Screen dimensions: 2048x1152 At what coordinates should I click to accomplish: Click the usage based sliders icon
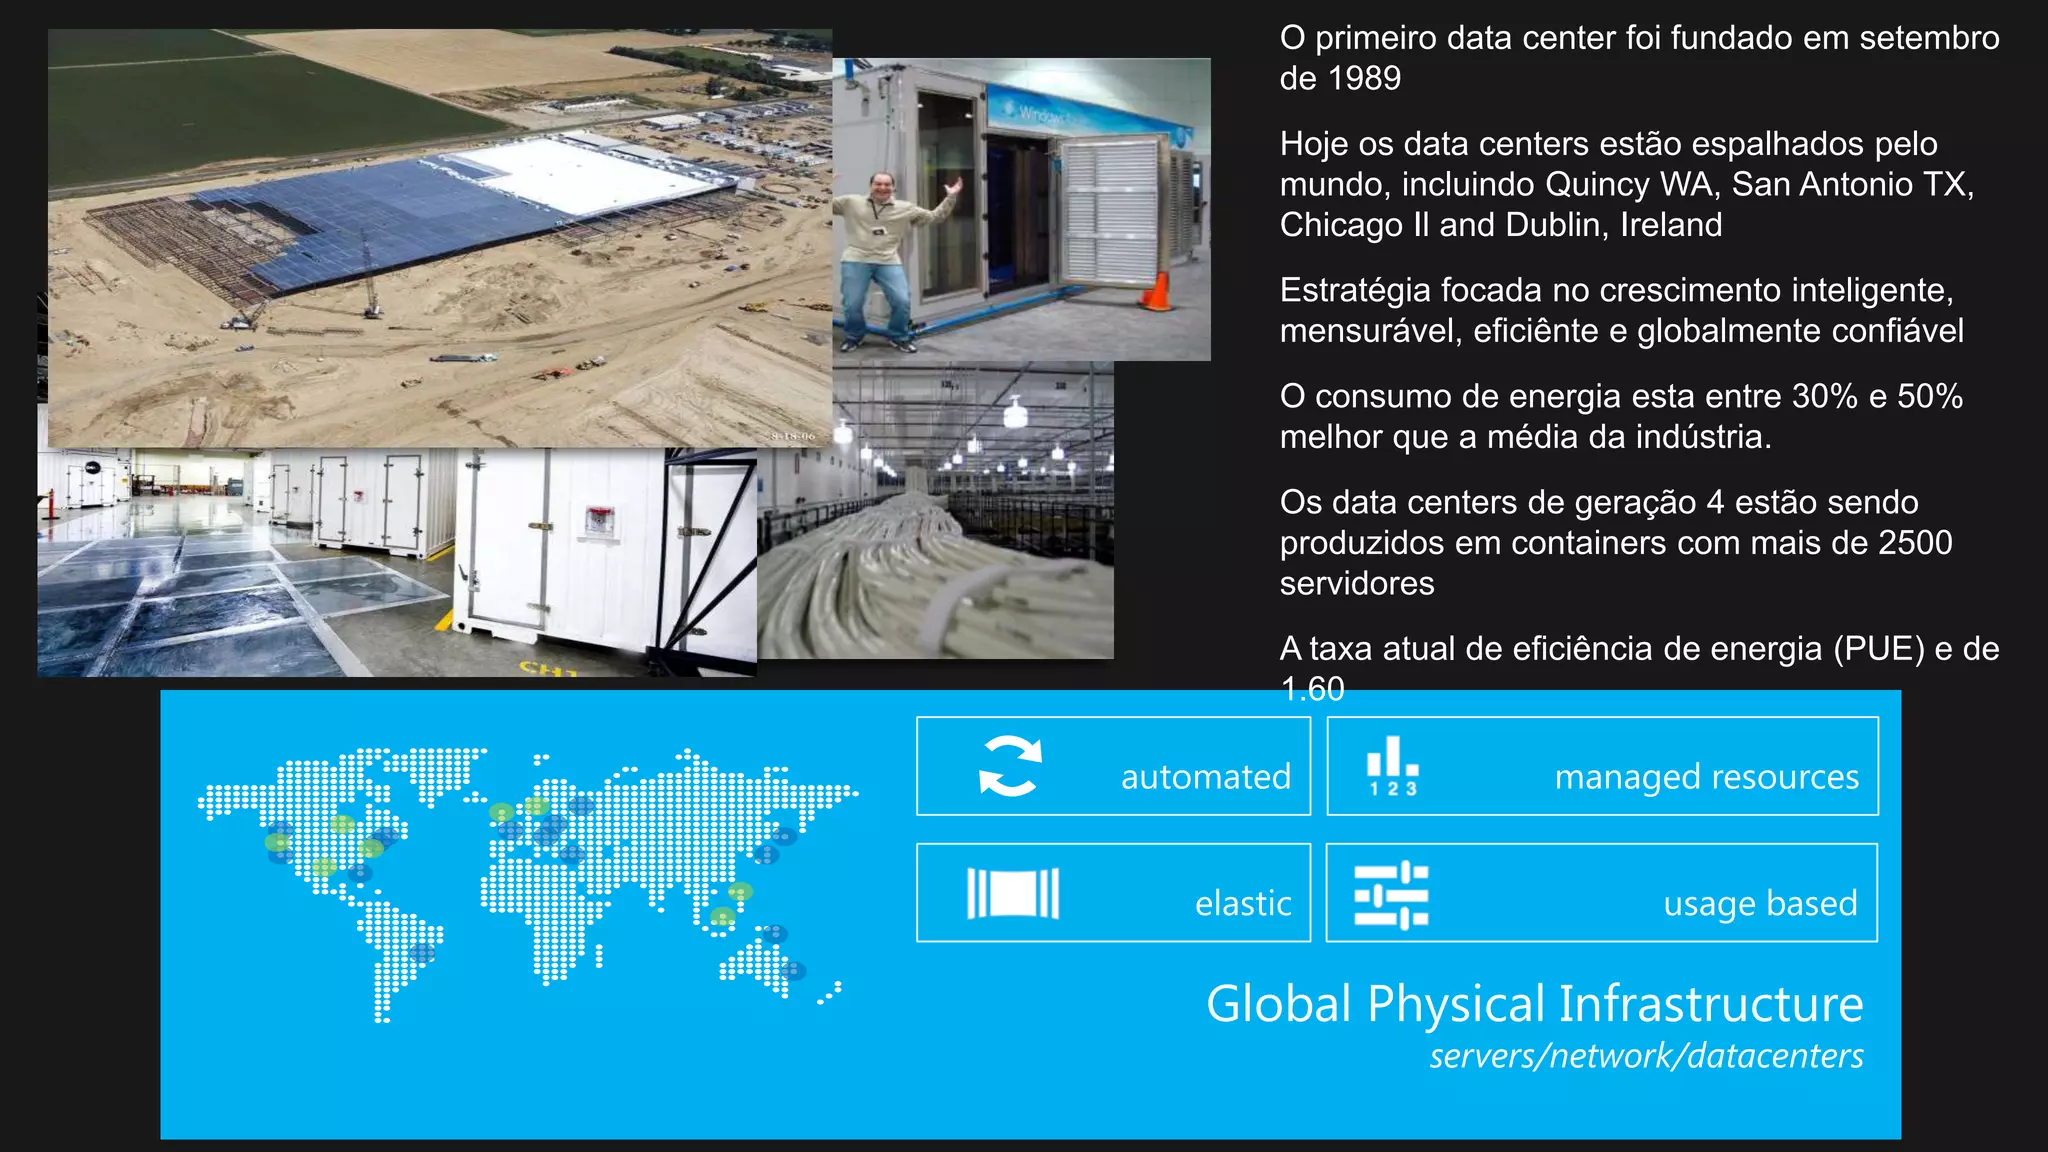point(1391,895)
